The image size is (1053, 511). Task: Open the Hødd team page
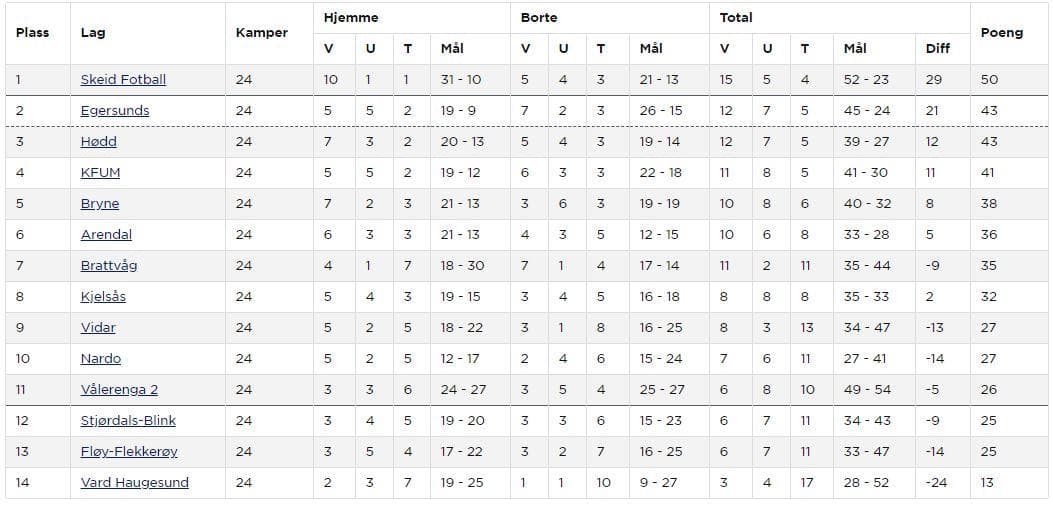[x=99, y=142]
